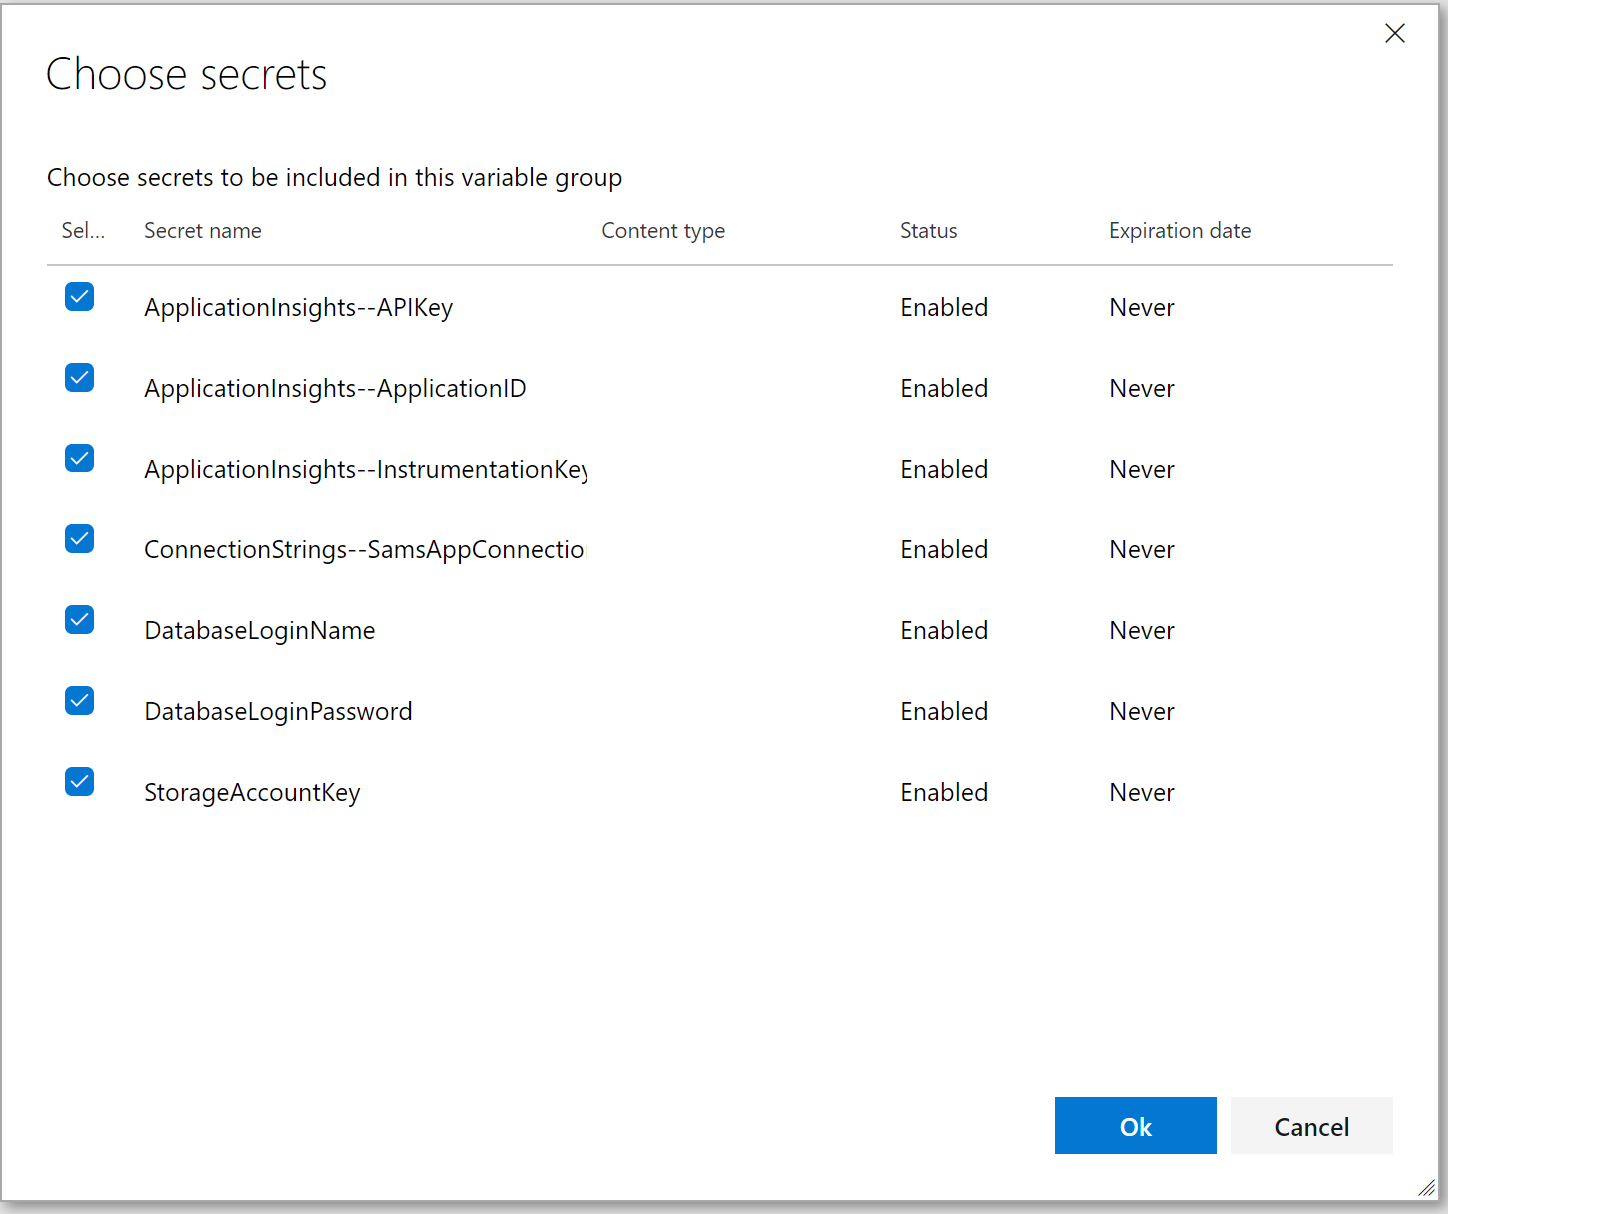Select the StorageAccountKey secret name

click(252, 793)
